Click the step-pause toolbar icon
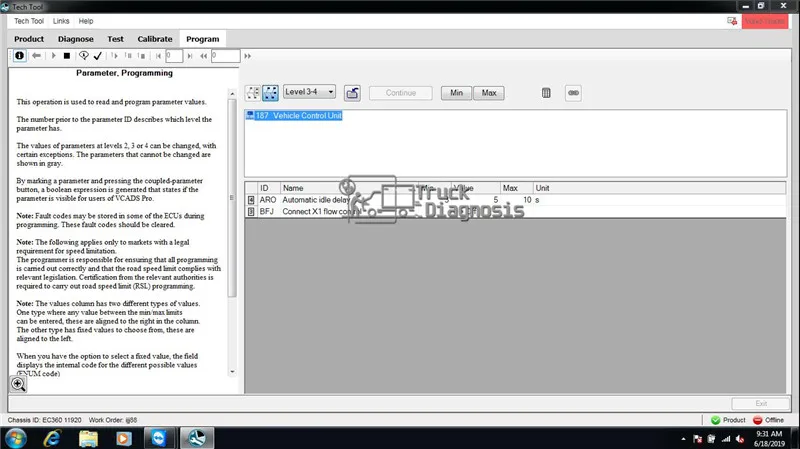The width and height of the screenshot is (800, 449). click(x=128, y=56)
